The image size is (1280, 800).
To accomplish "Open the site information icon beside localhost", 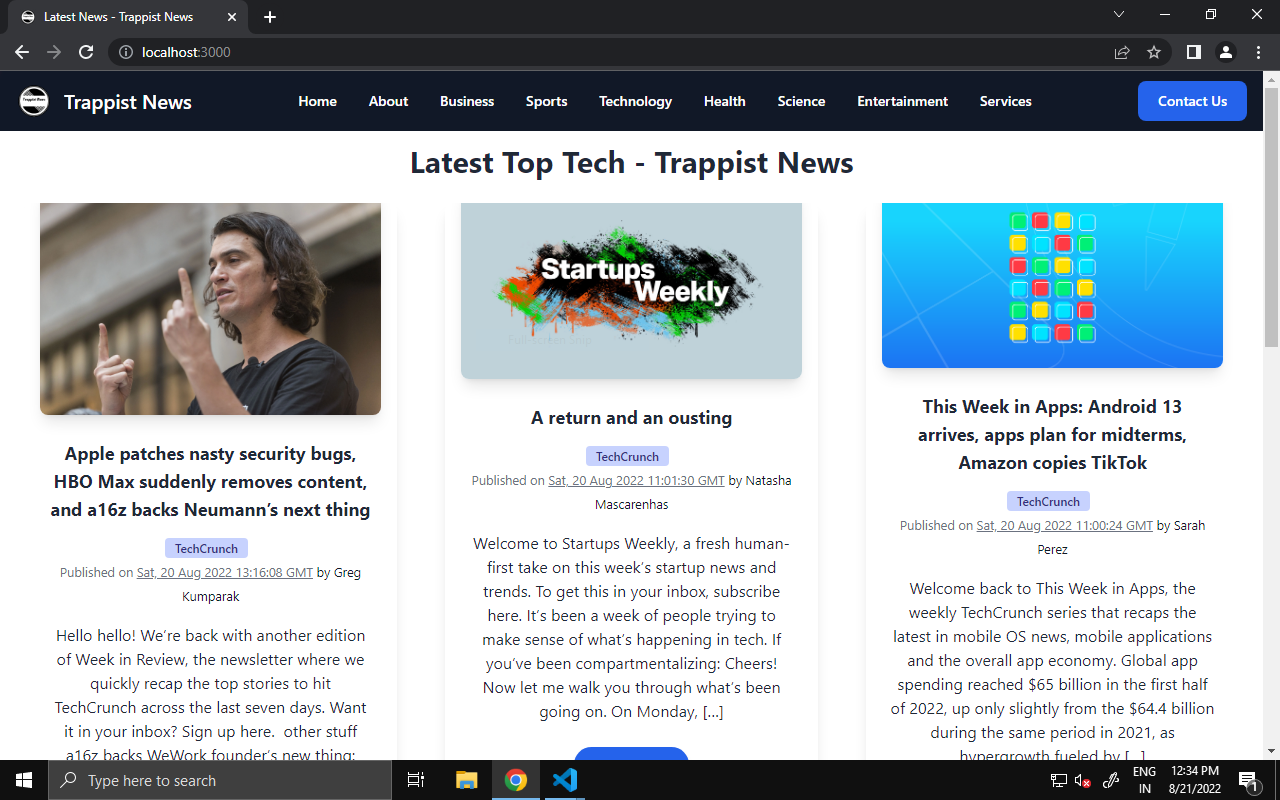I will tap(126, 52).
